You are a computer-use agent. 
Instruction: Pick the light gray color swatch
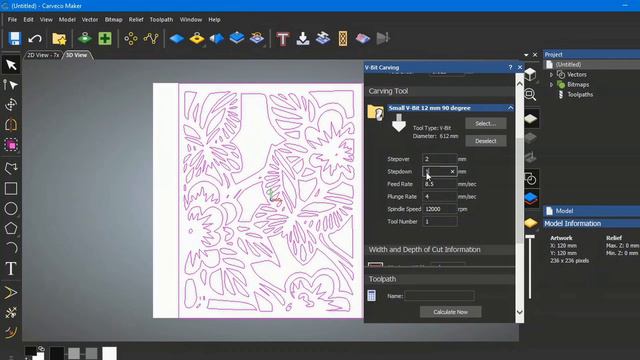point(74,353)
